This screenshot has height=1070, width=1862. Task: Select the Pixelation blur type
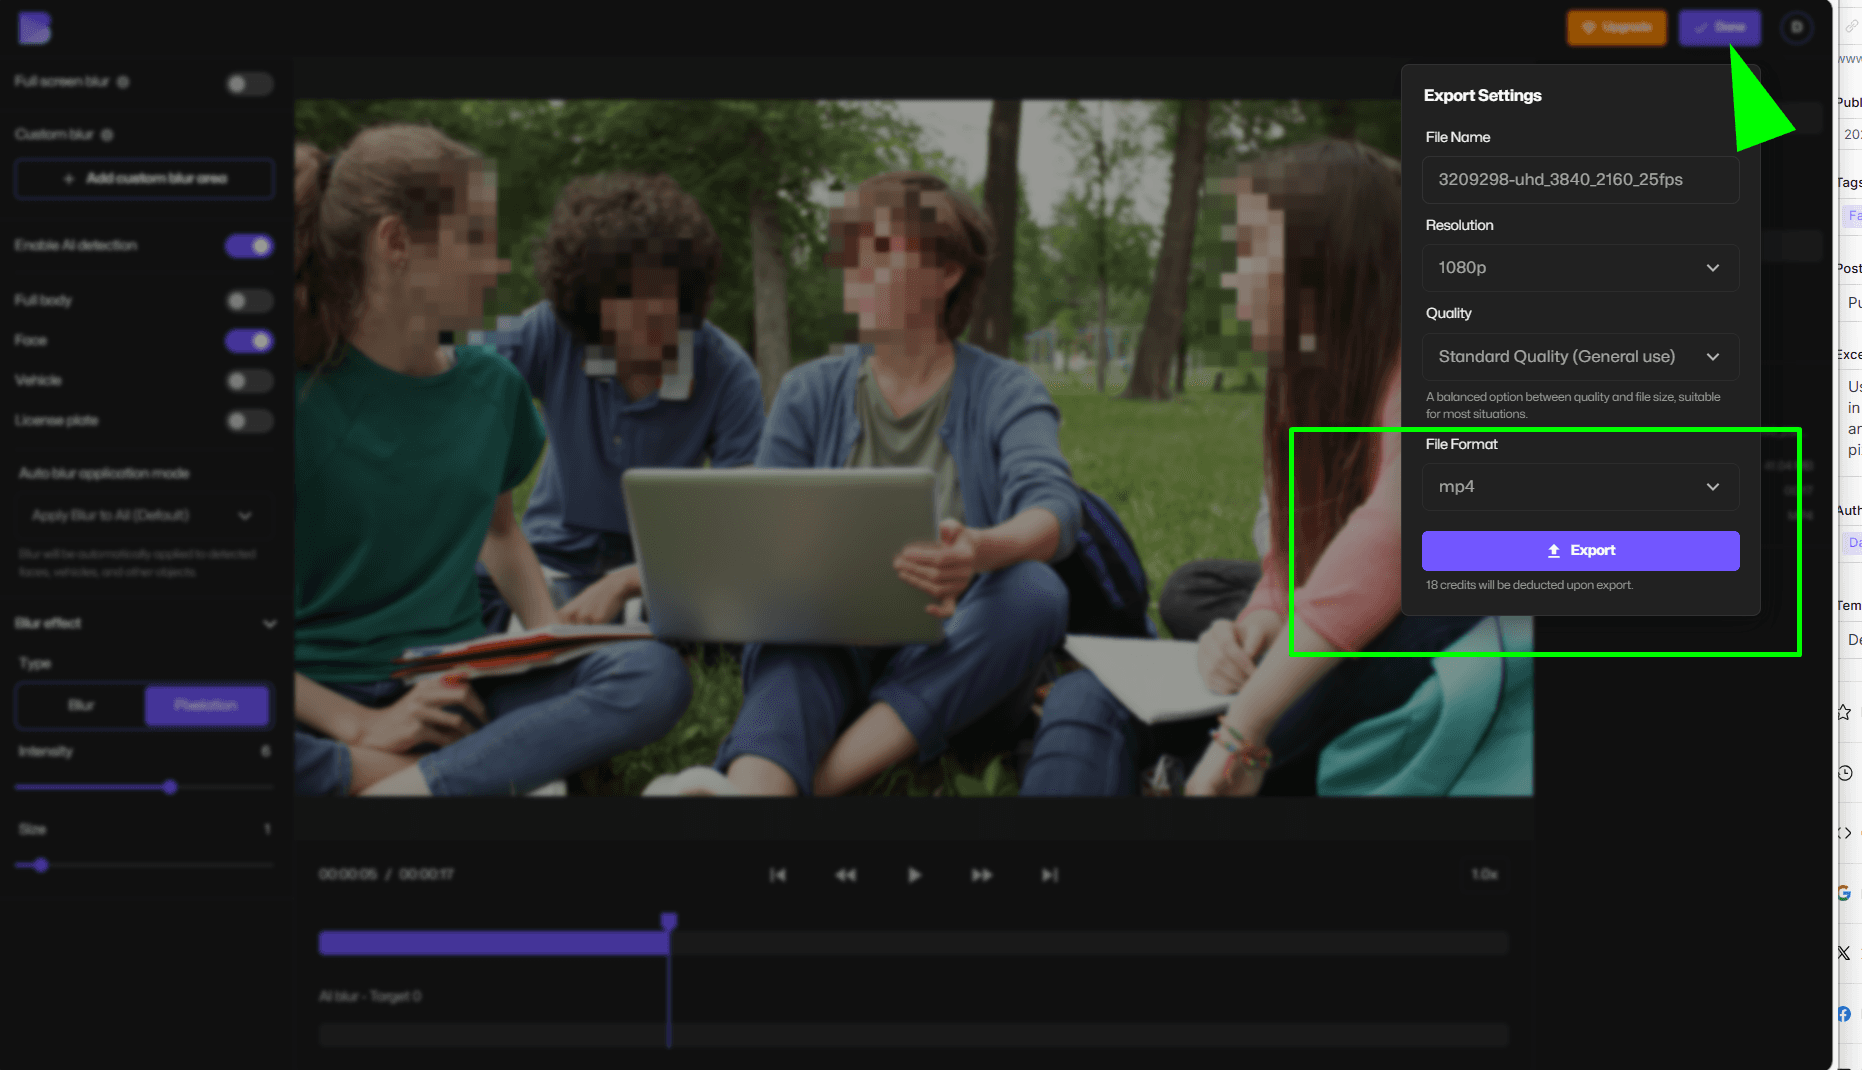pyautogui.click(x=206, y=705)
